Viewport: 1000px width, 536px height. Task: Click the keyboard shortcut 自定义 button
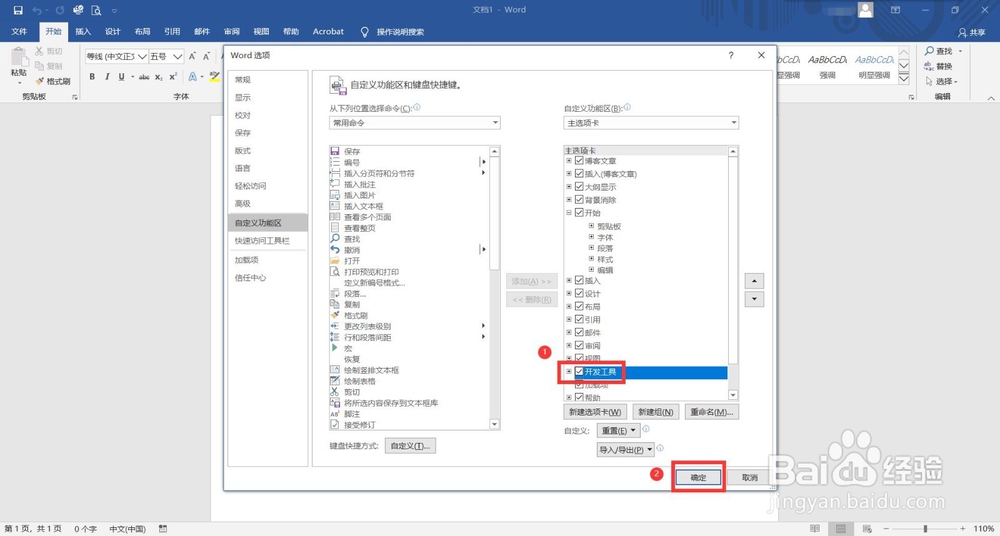point(411,446)
